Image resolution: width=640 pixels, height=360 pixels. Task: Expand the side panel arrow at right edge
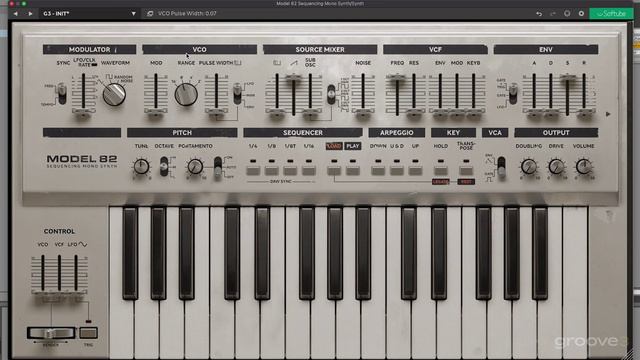click(608, 114)
